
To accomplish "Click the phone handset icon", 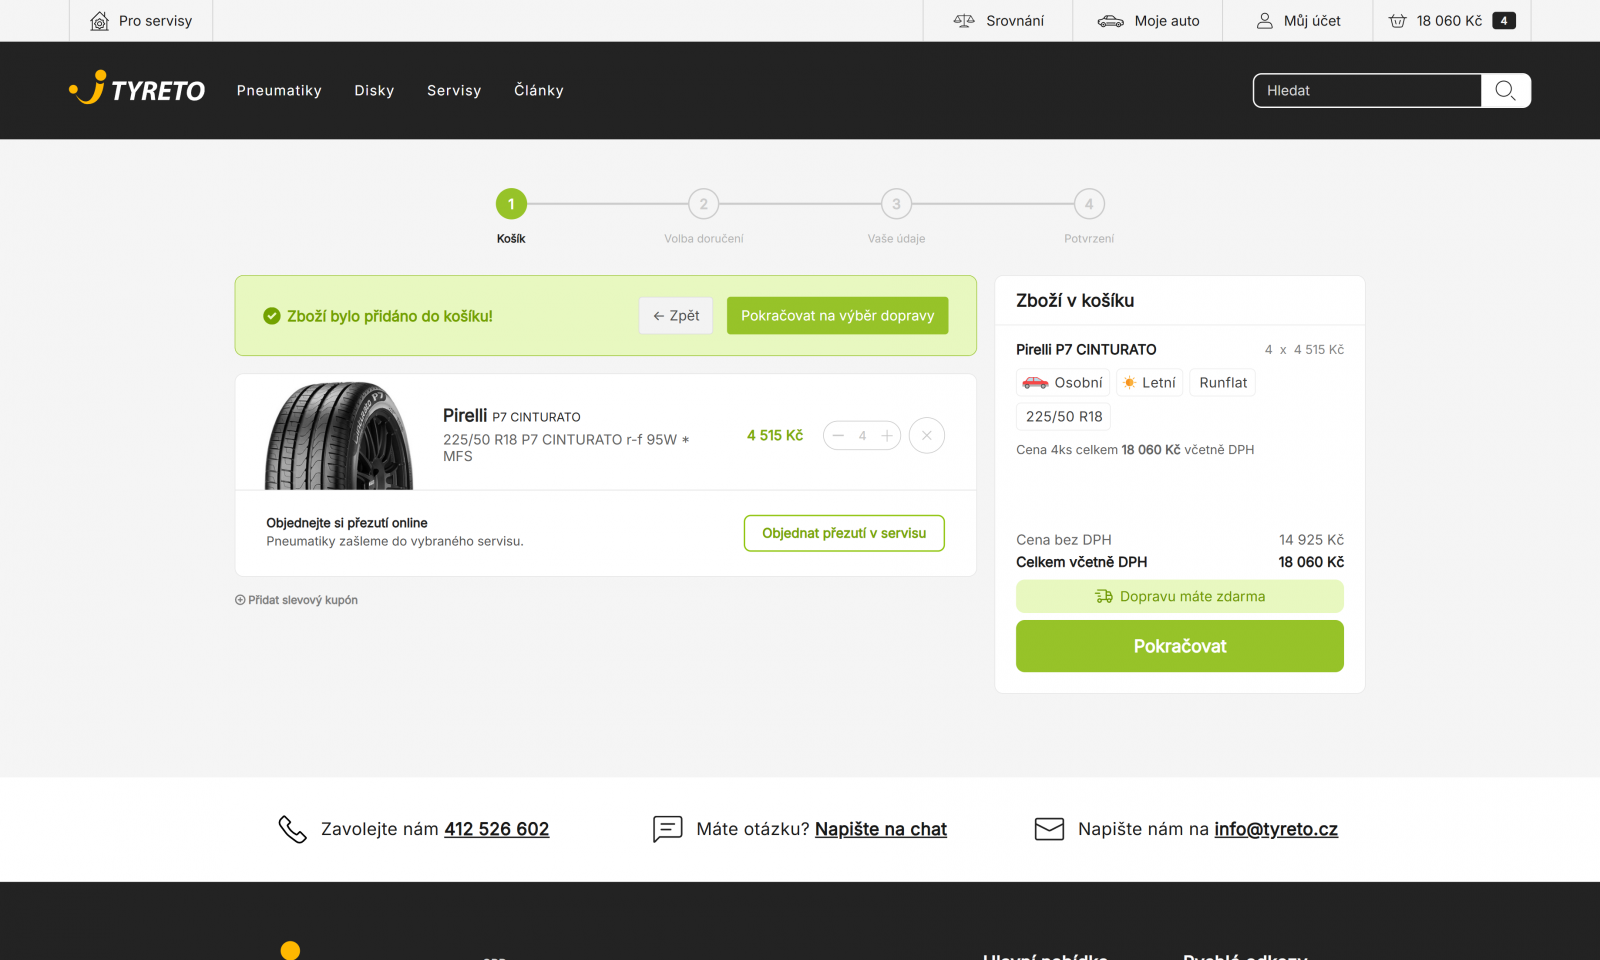I will [292, 829].
